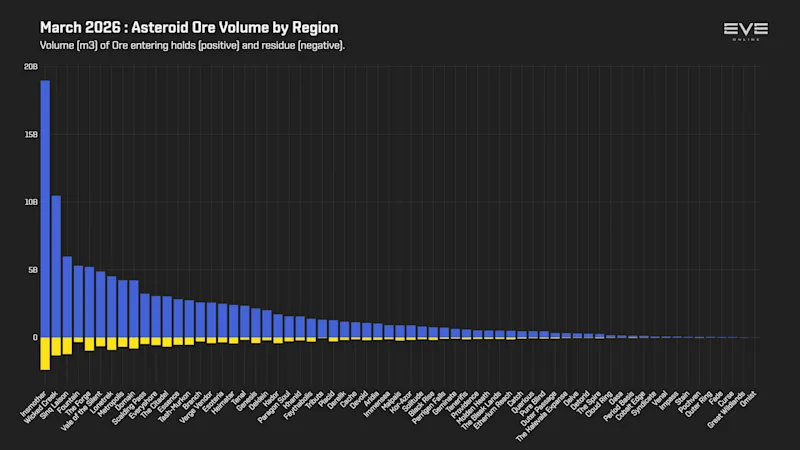The width and height of the screenshot is (800, 450).
Task: Click the "Immensea" axis label
Action: [x=377, y=404]
